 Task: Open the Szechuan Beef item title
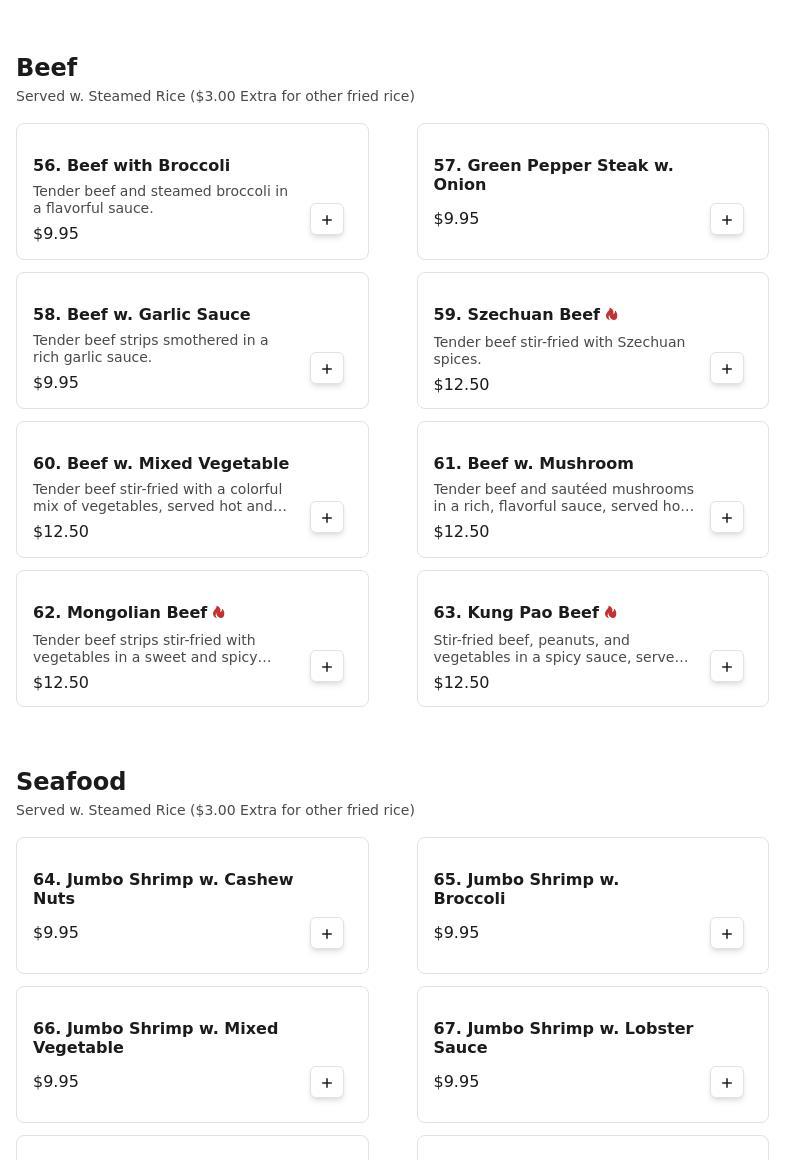pyautogui.click(x=516, y=314)
